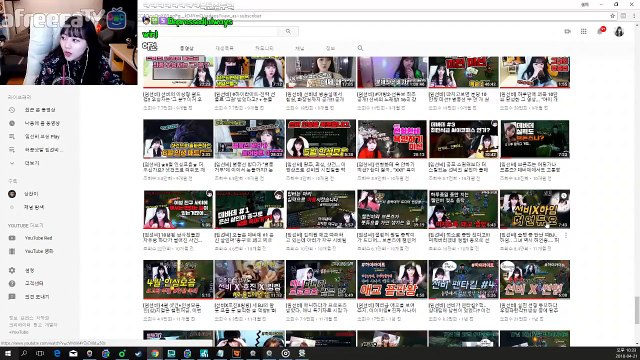Open help center question-mark (고객센터)

[12, 283]
